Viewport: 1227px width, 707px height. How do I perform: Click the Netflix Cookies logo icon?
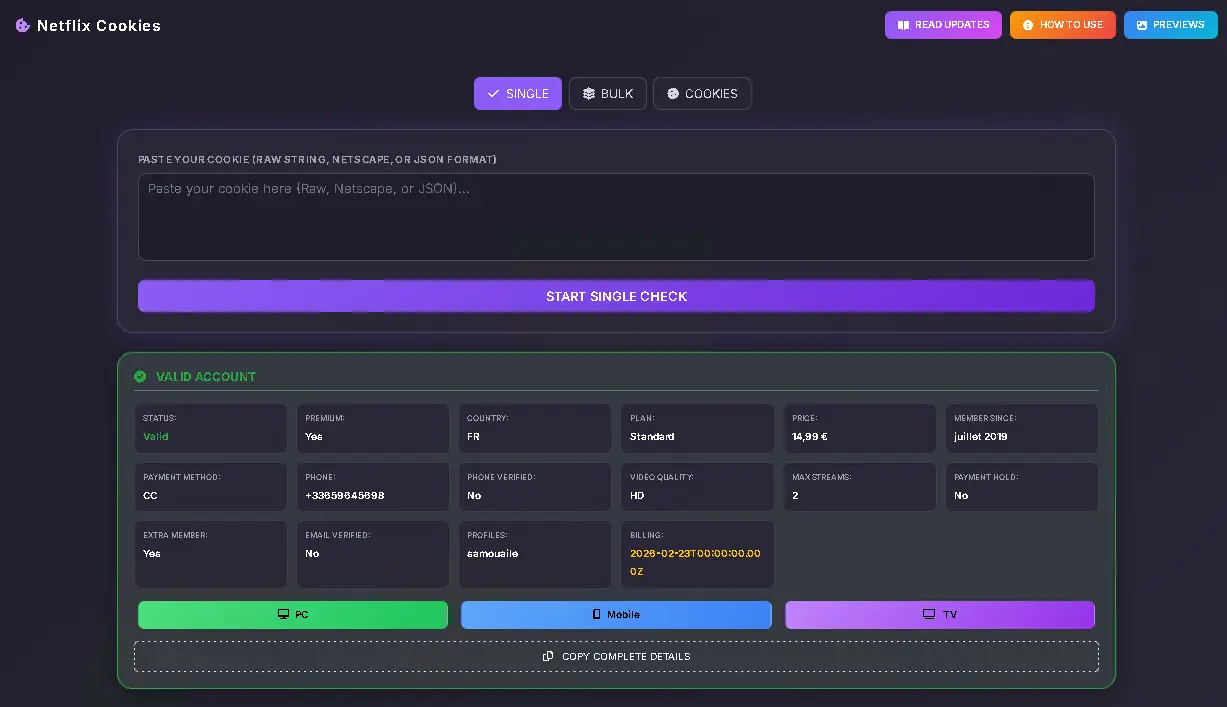click(x=23, y=25)
